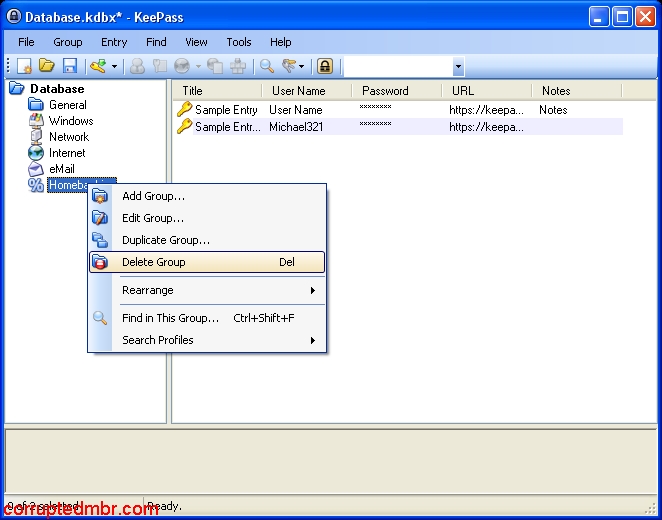This screenshot has width=662, height=520.
Task: Sort by the Notes column header
Action: tap(576, 91)
